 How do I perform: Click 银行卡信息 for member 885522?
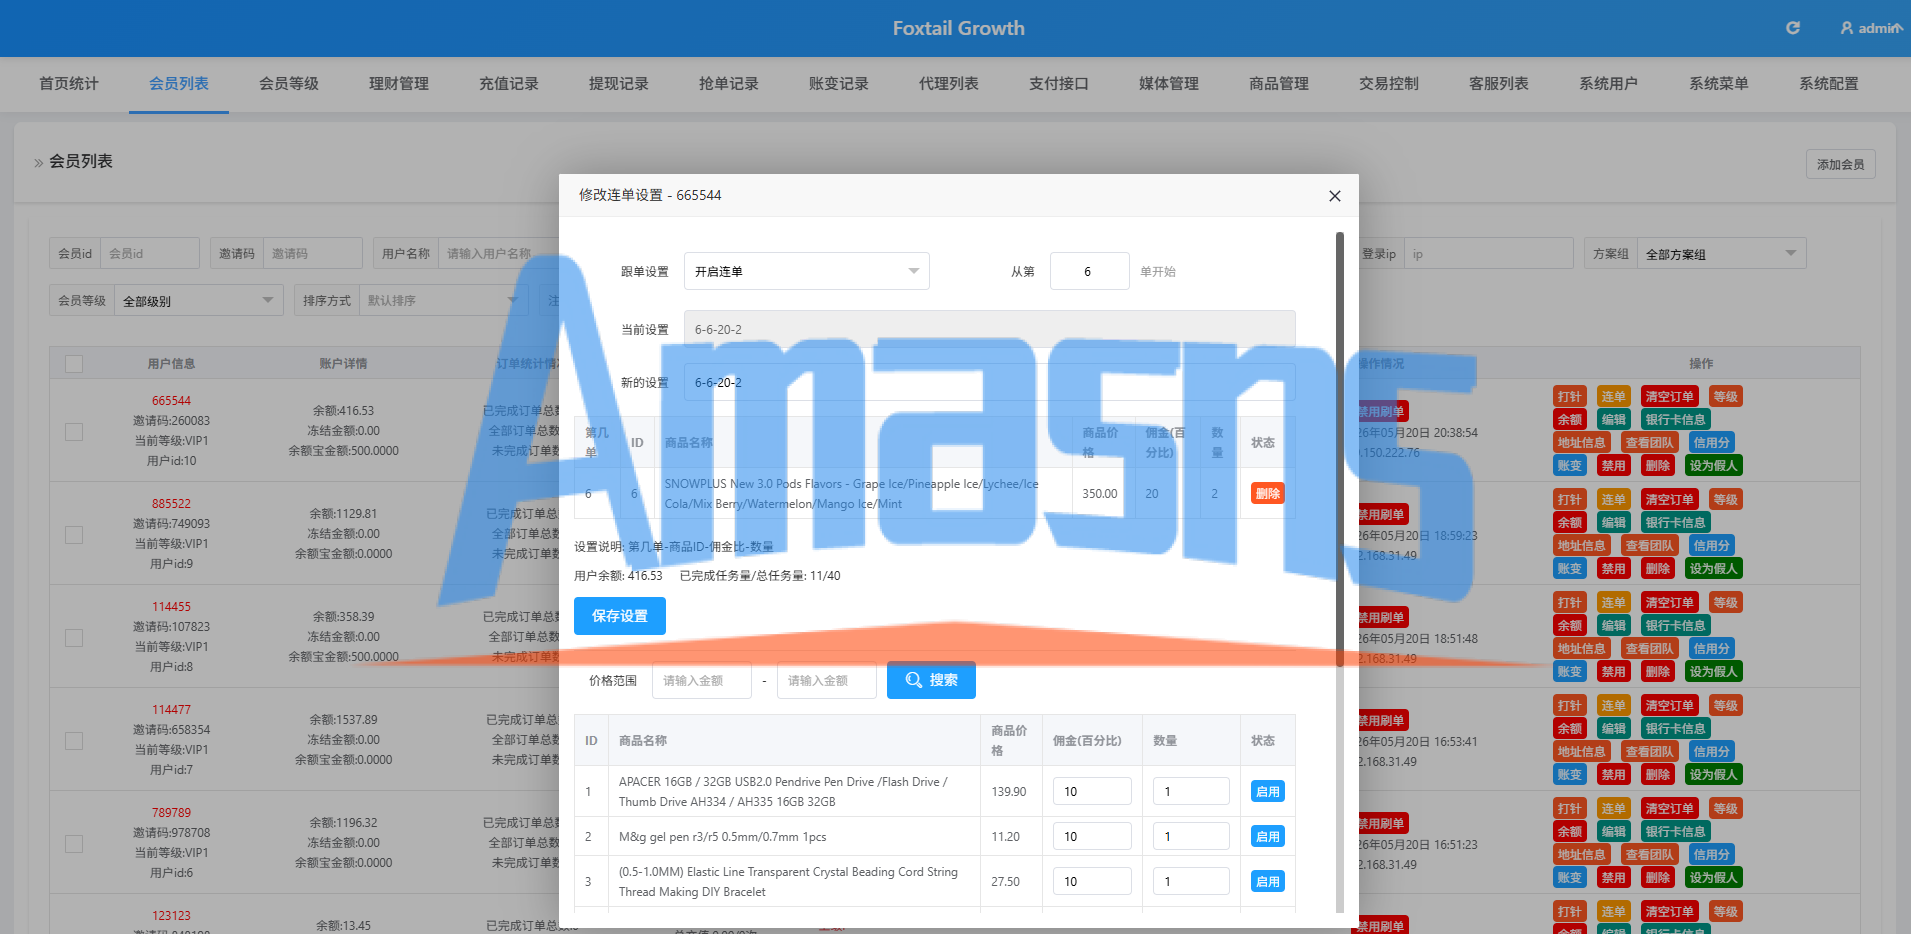(x=1675, y=522)
